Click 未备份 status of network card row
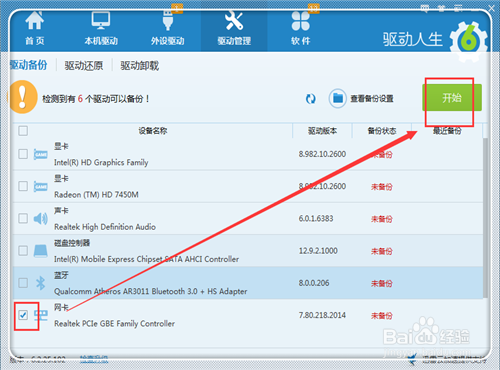The width and height of the screenshot is (500, 370). tap(382, 316)
